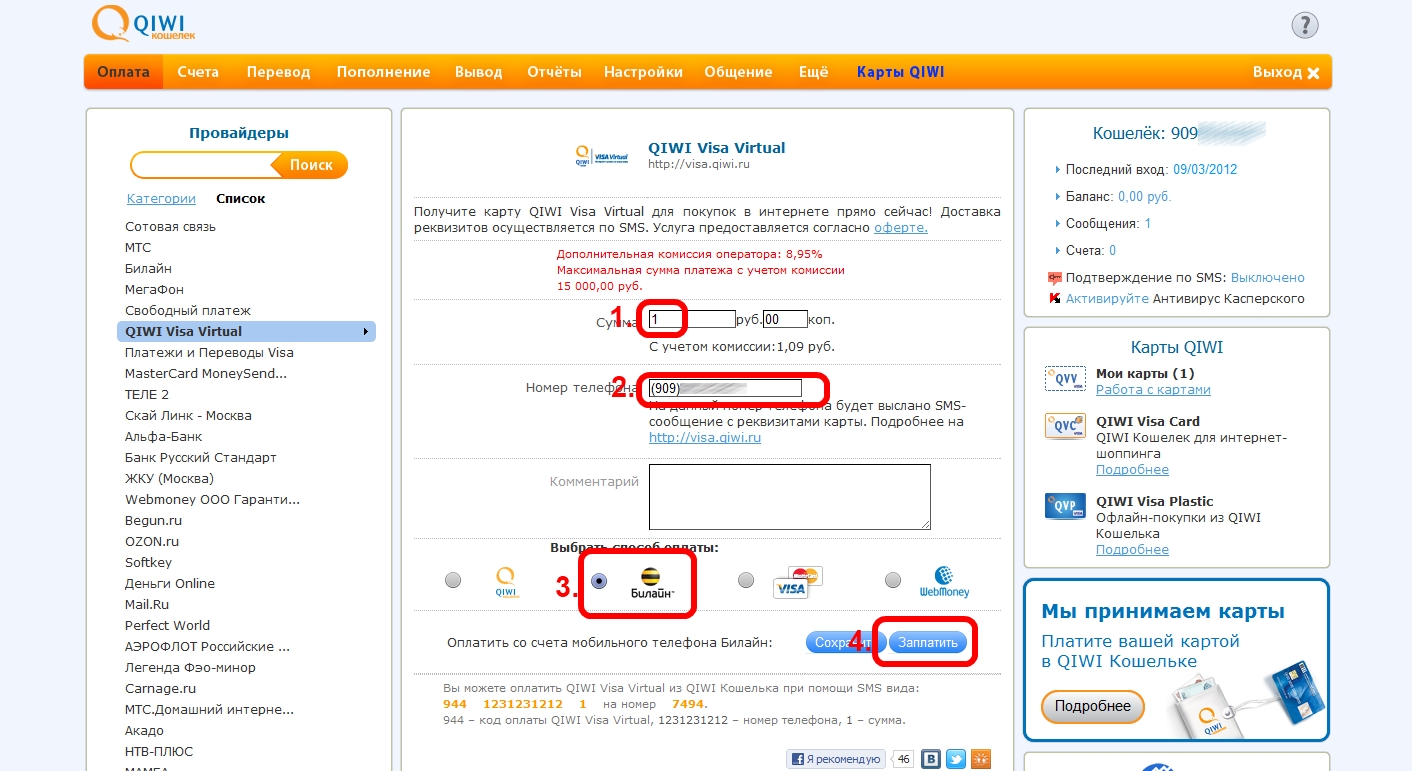Open the Перевод menu item
This screenshot has height=771, width=1412.
[279, 72]
